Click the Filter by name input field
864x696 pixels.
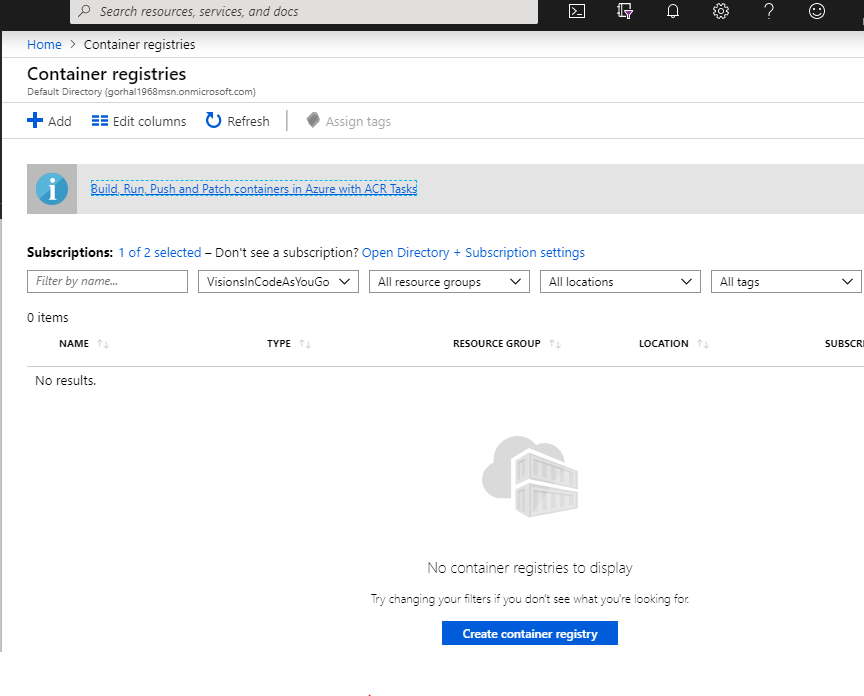(x=107, y=282)
